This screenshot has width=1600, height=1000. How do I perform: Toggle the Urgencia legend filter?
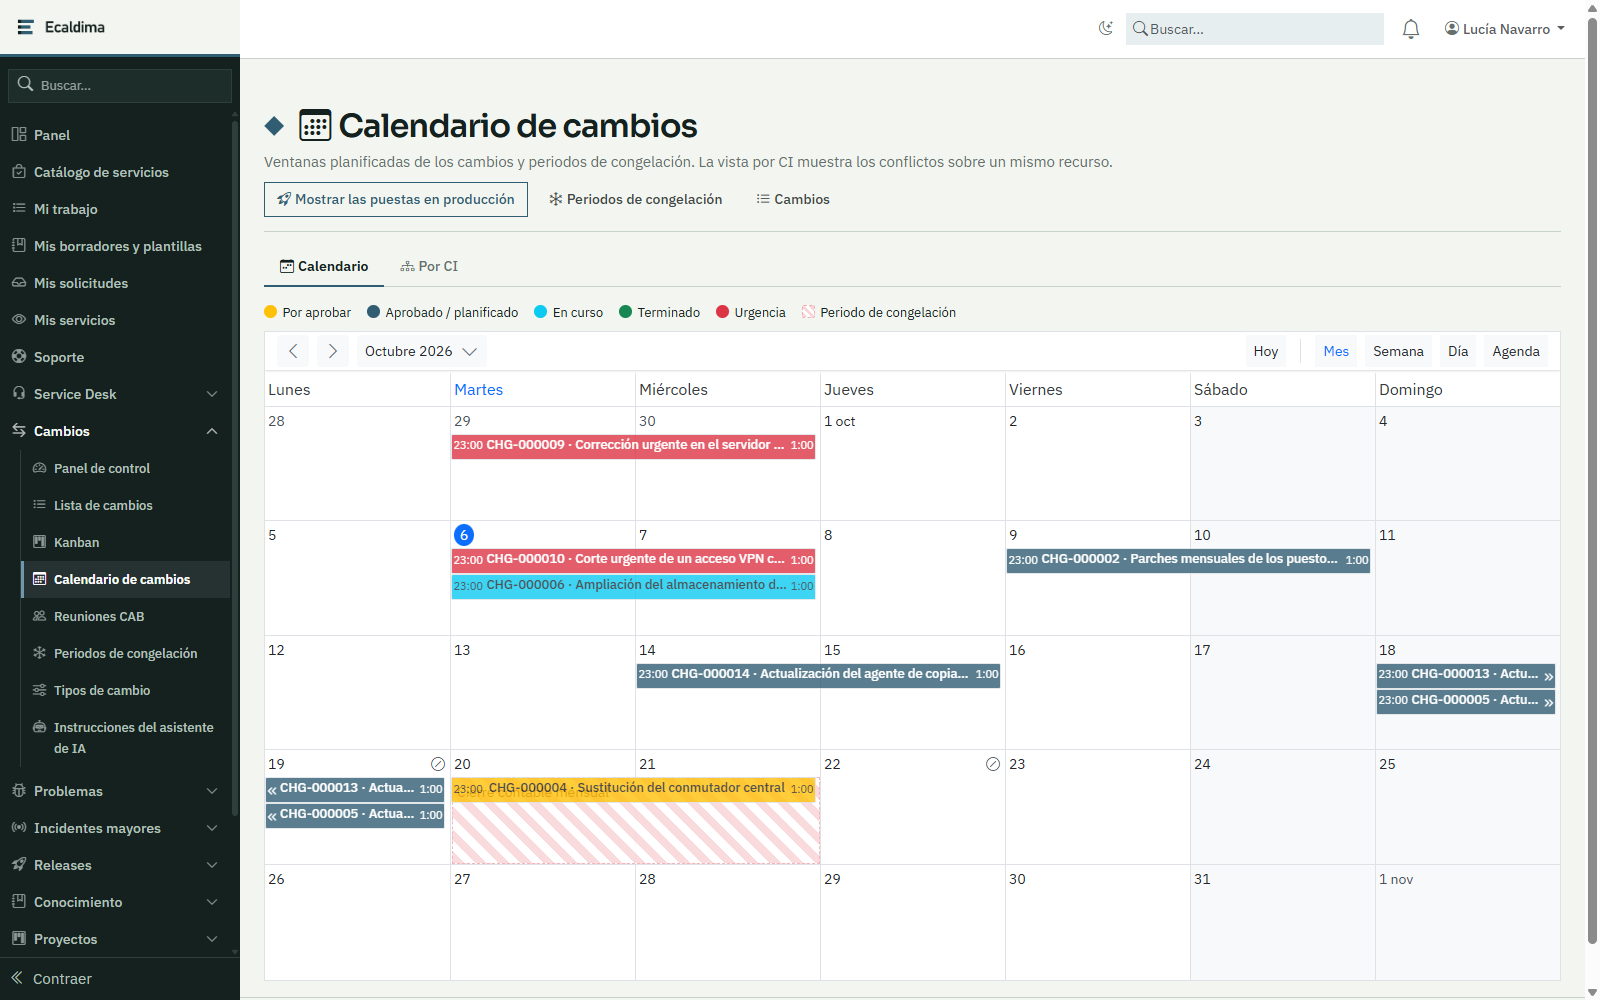click(751, 312)
